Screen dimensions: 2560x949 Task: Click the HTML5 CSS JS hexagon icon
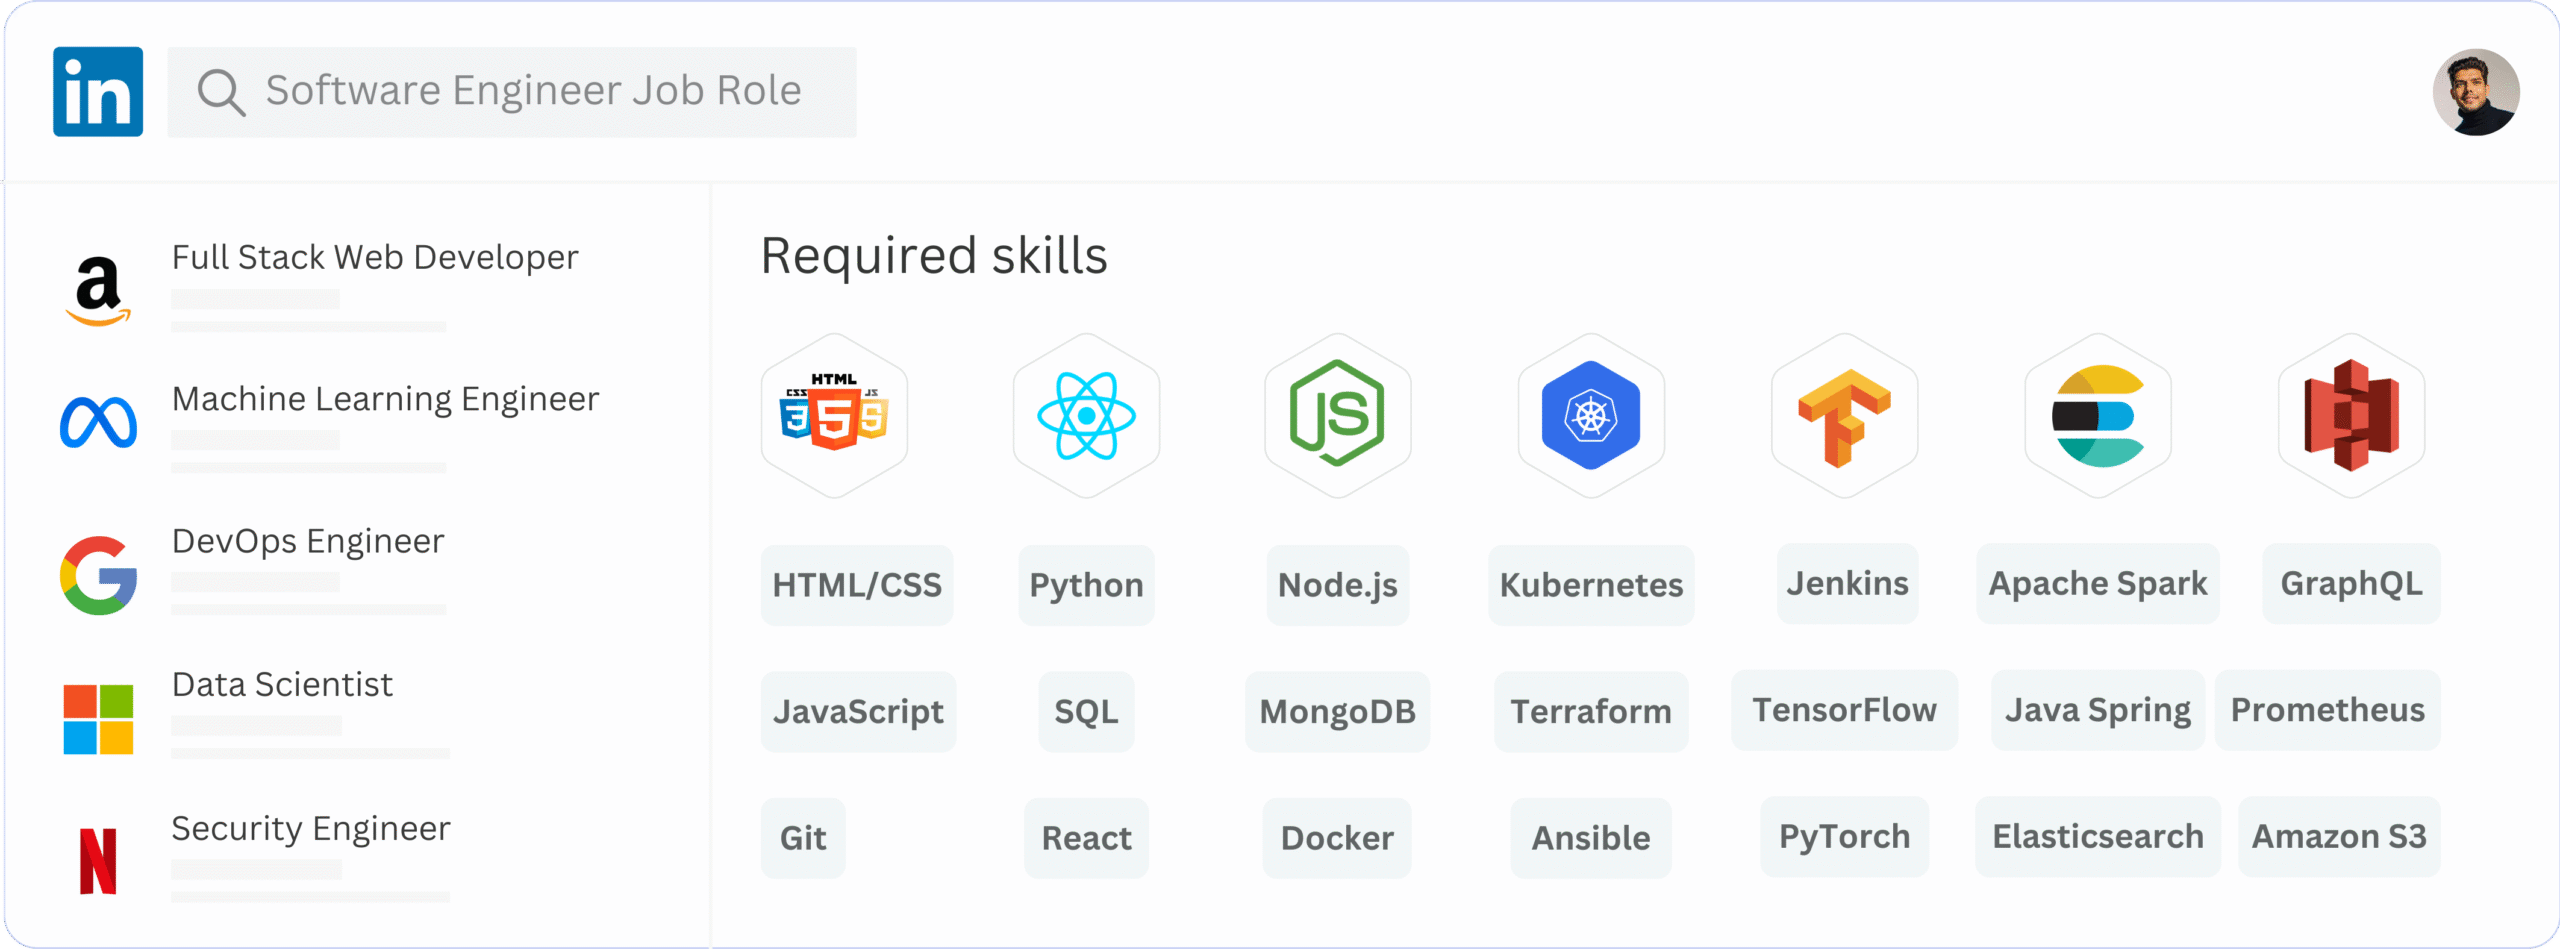(x=834, y=416)
